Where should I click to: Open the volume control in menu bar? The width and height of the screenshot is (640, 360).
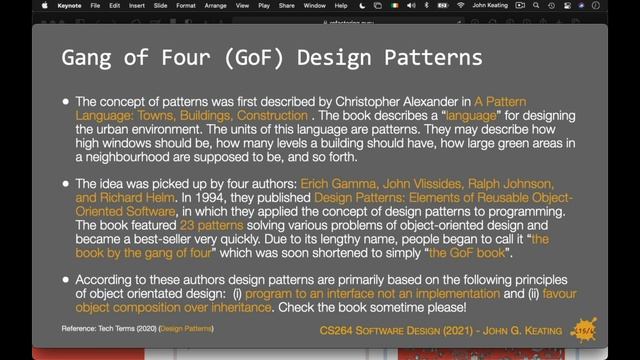coord(411,6)
